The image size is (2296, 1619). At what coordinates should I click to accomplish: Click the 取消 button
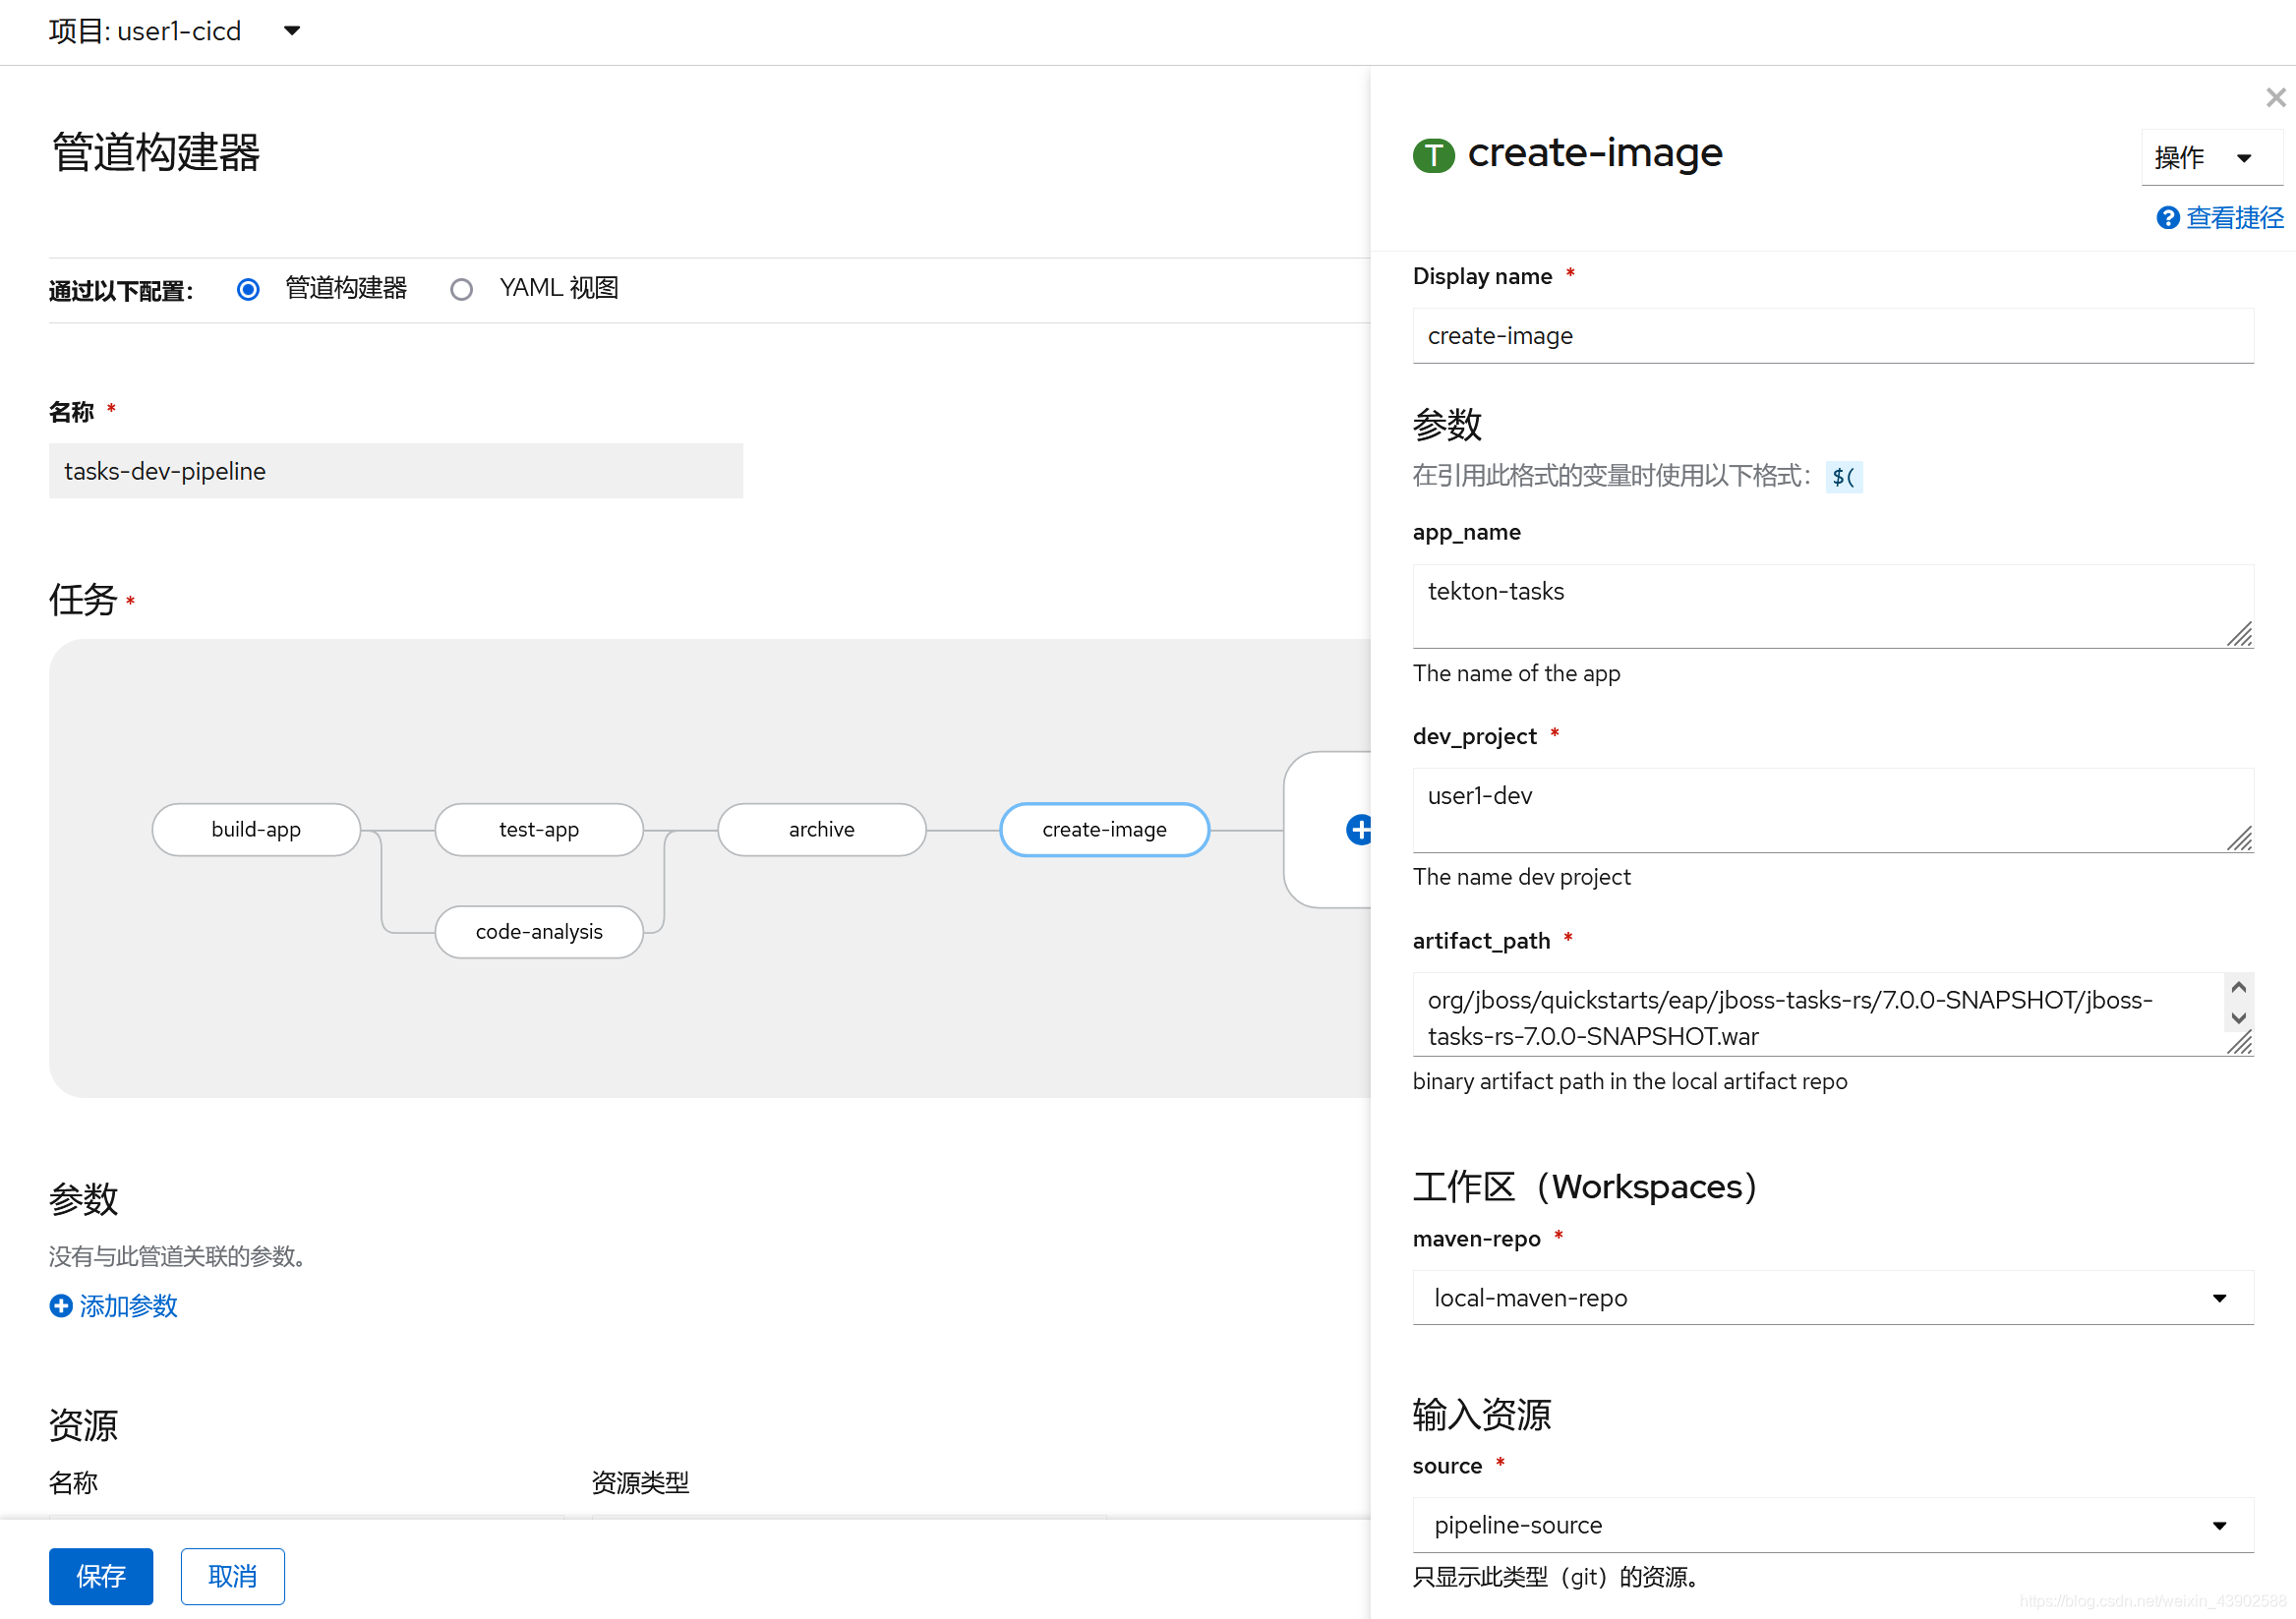232,1575
